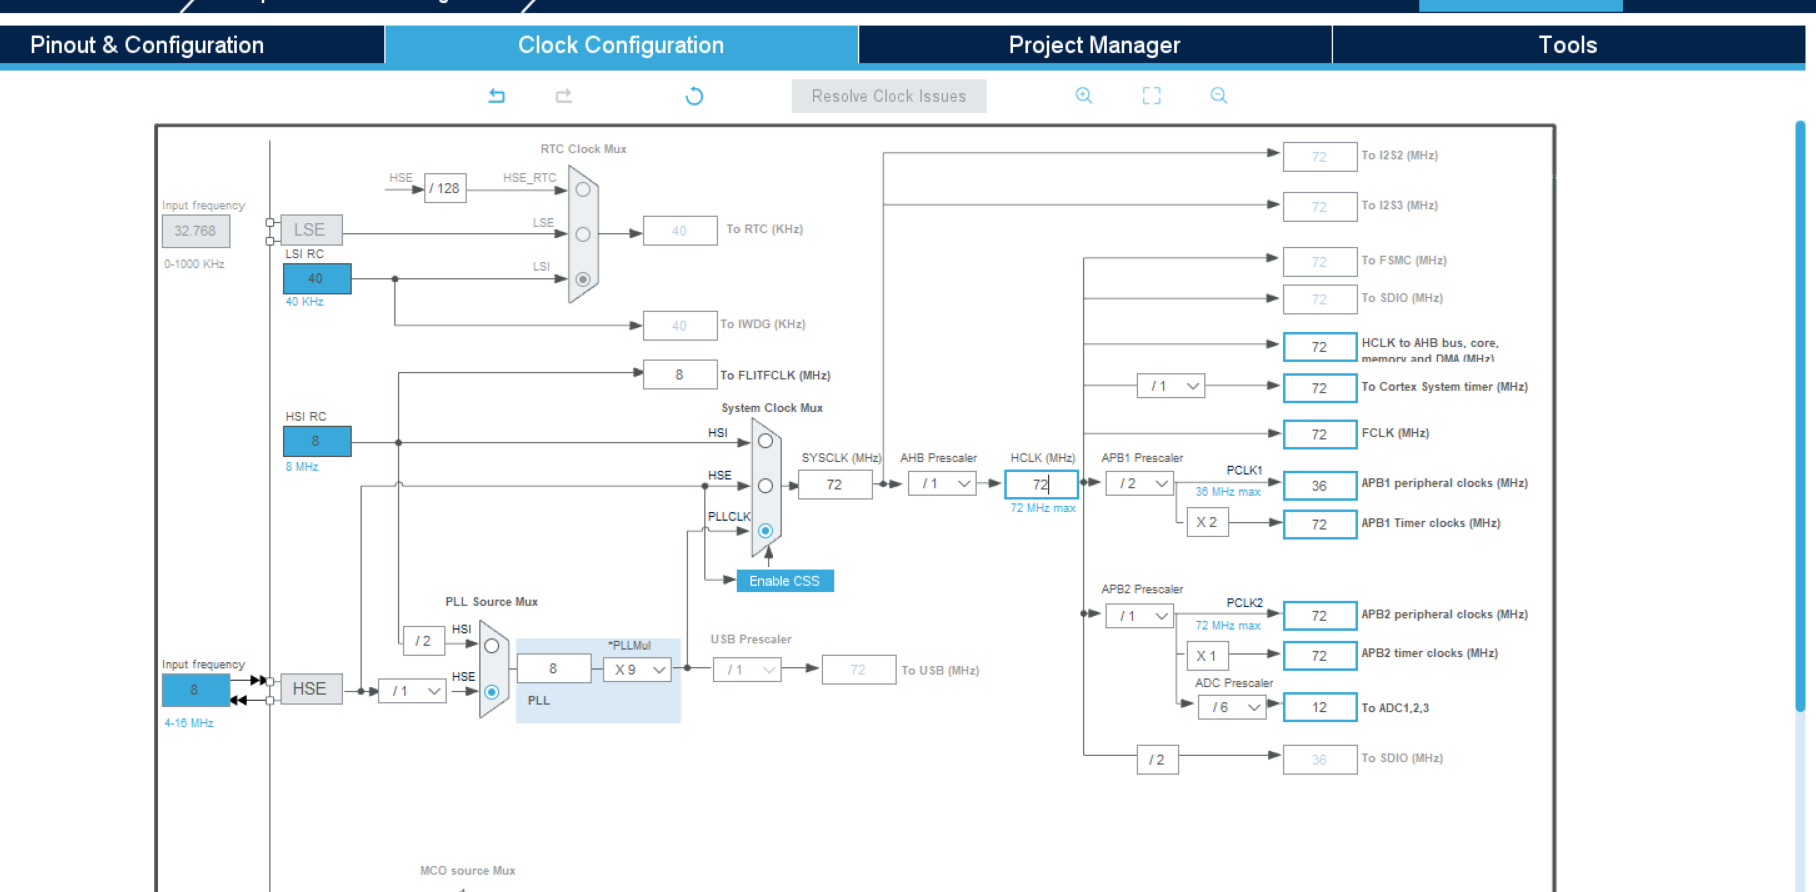1816x892 pixels.
Task: Select HSE in the PLL Source Mux
Action: (x=492, y=692)
